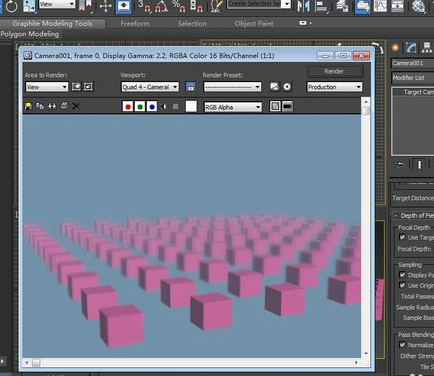Click the Save Image icon

pyautogui.click(x=28, y=106)
